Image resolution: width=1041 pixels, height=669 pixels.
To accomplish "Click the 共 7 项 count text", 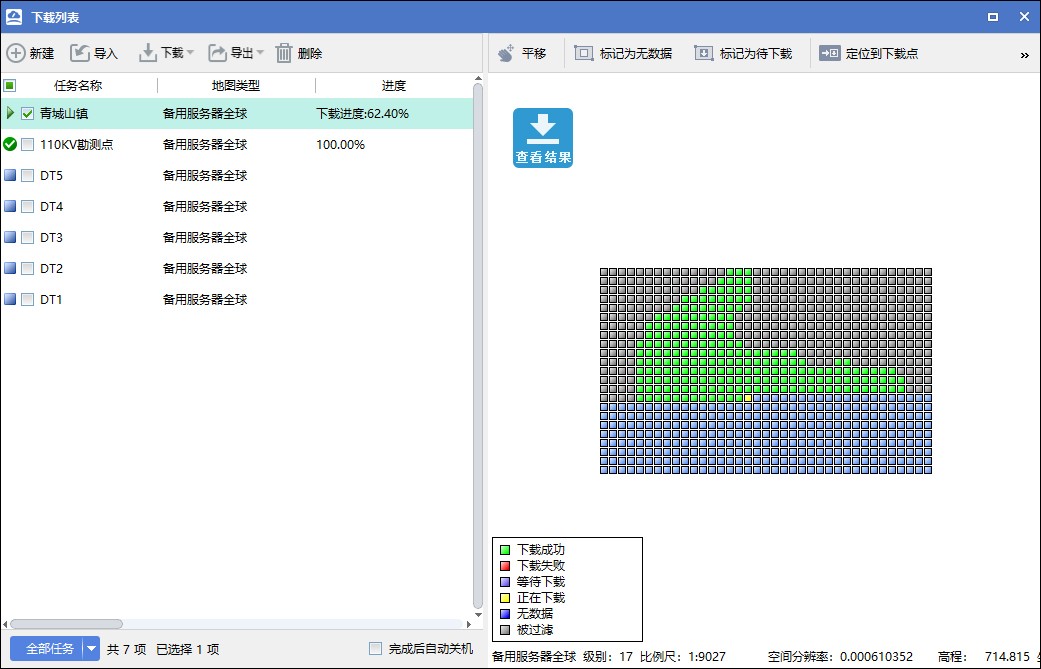I will pos(127,649).
